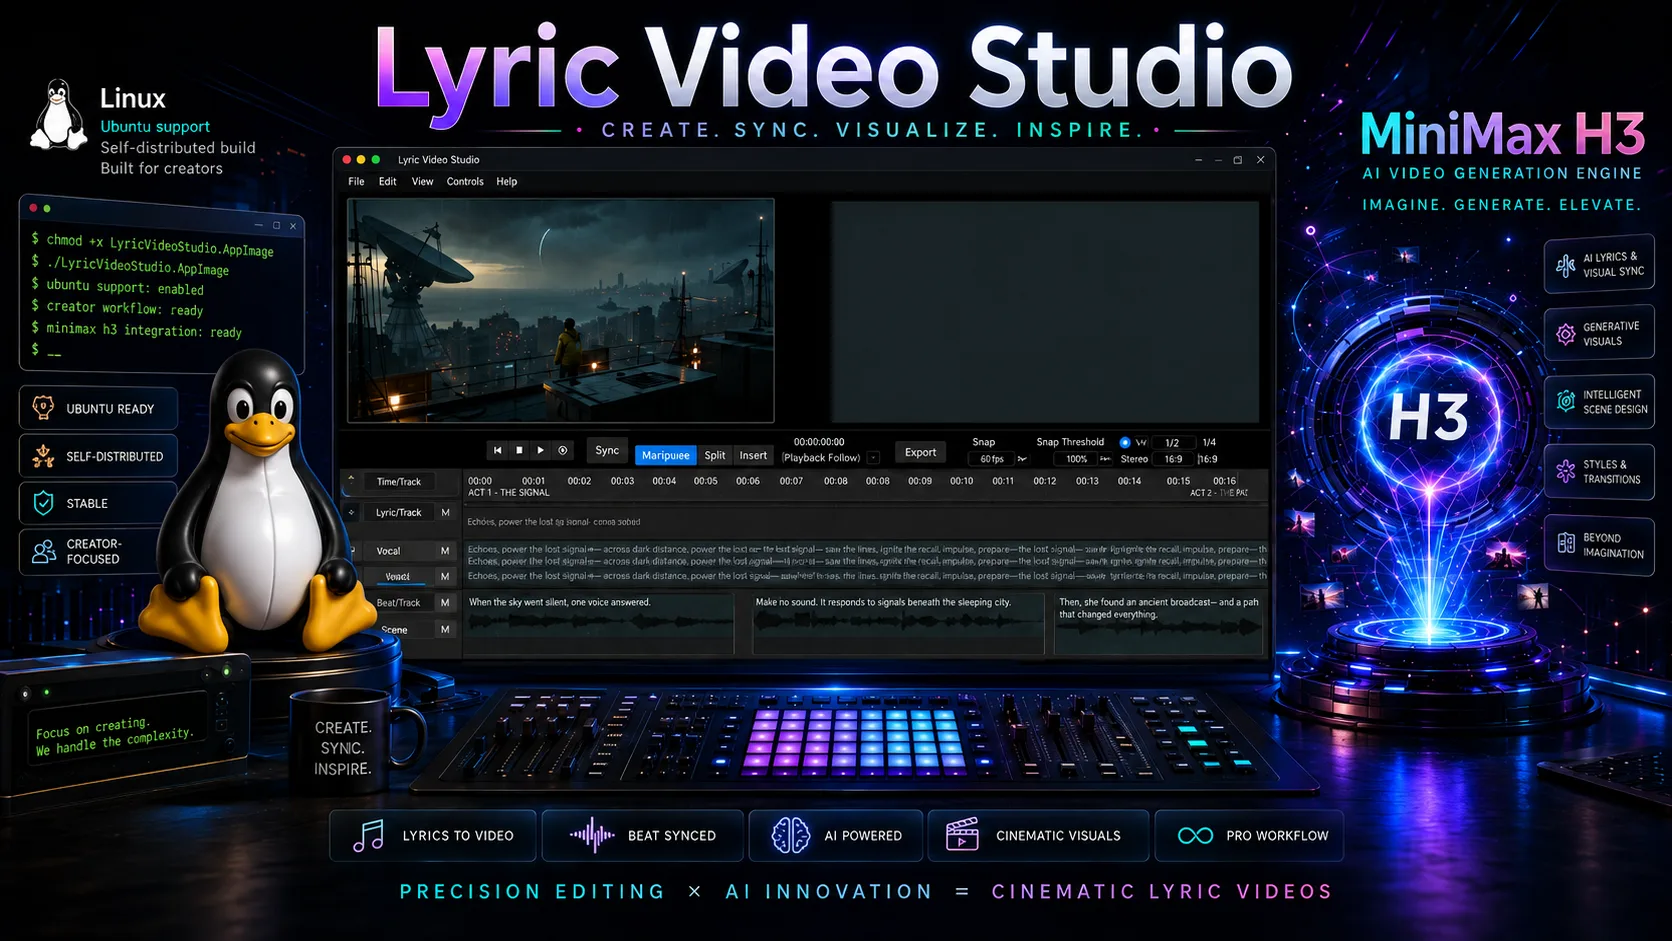Click the green dot on terminal window
Image resolution: width=1672 pixels, height=941 pixels.
point(47,208)
